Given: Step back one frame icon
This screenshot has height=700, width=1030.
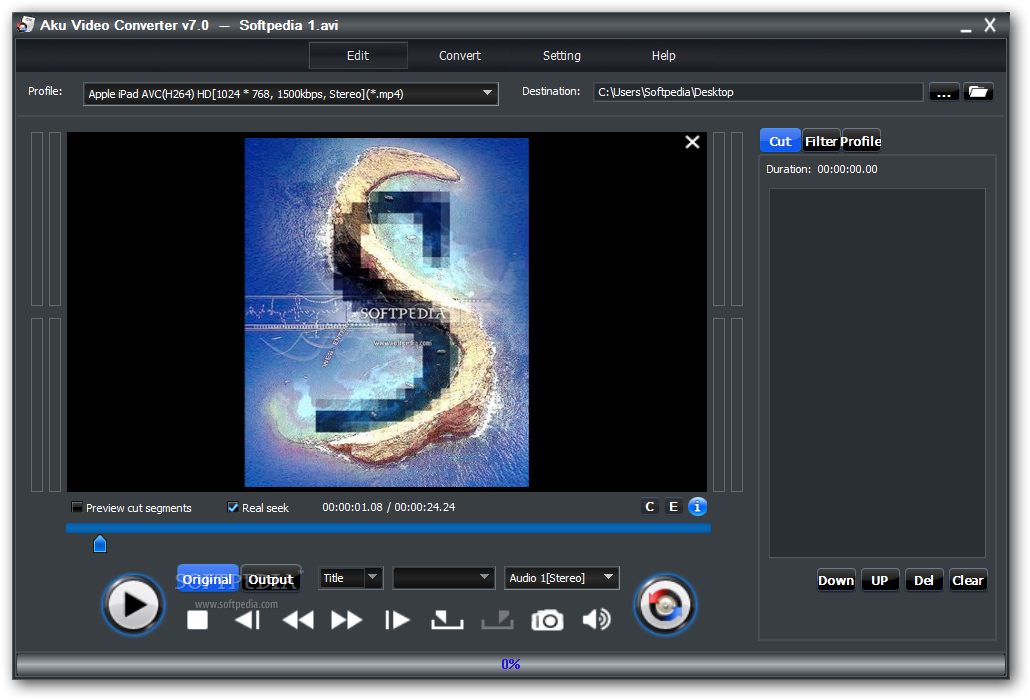Looking at the screenshot, I should tap(248, 620).
